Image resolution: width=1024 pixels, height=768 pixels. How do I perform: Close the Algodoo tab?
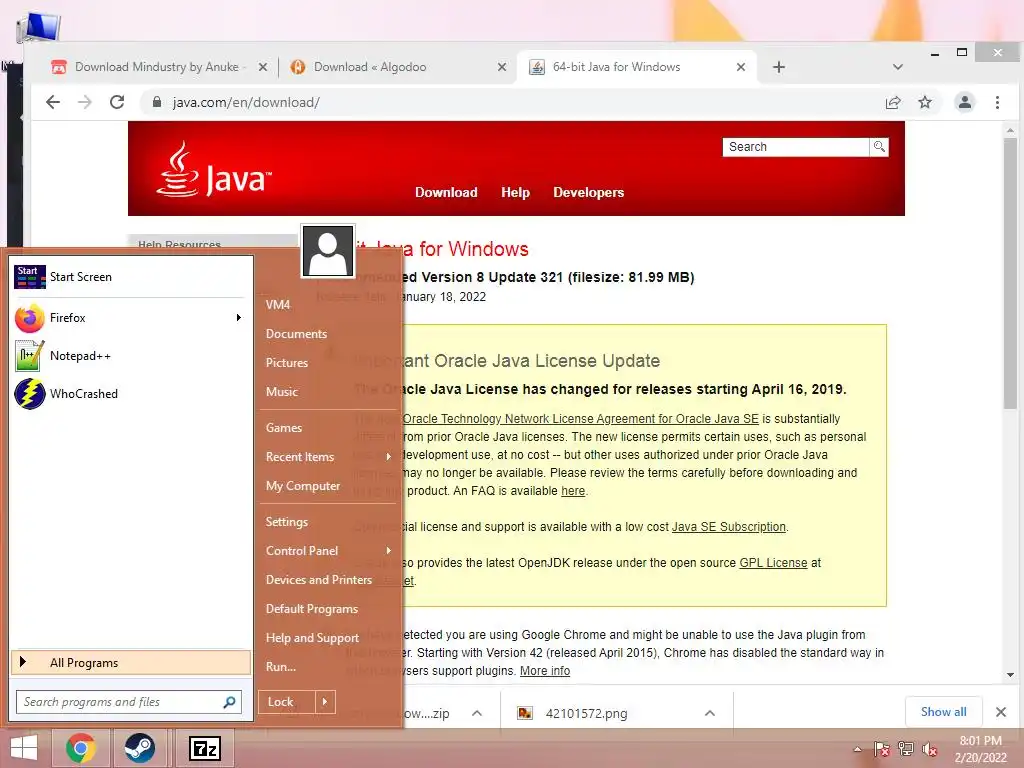pyautogui.click(x=502, y=67)
